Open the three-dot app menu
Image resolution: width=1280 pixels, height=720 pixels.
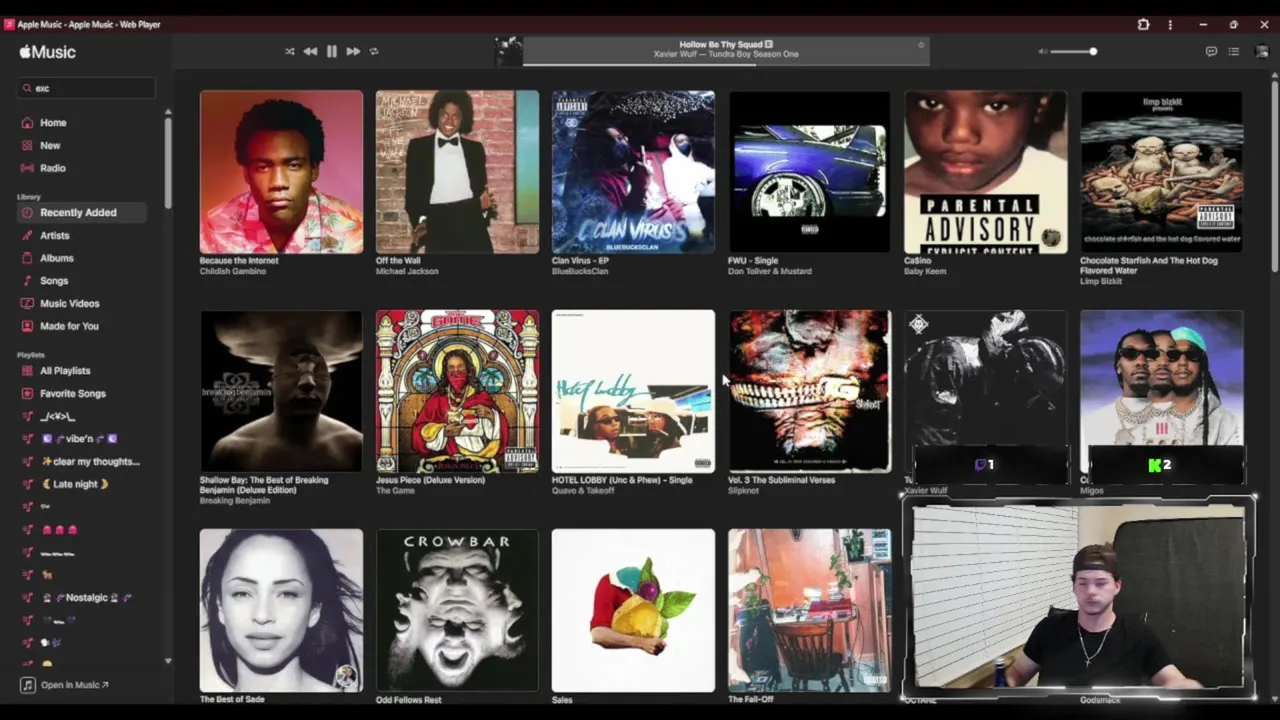tap(1170, 24)
